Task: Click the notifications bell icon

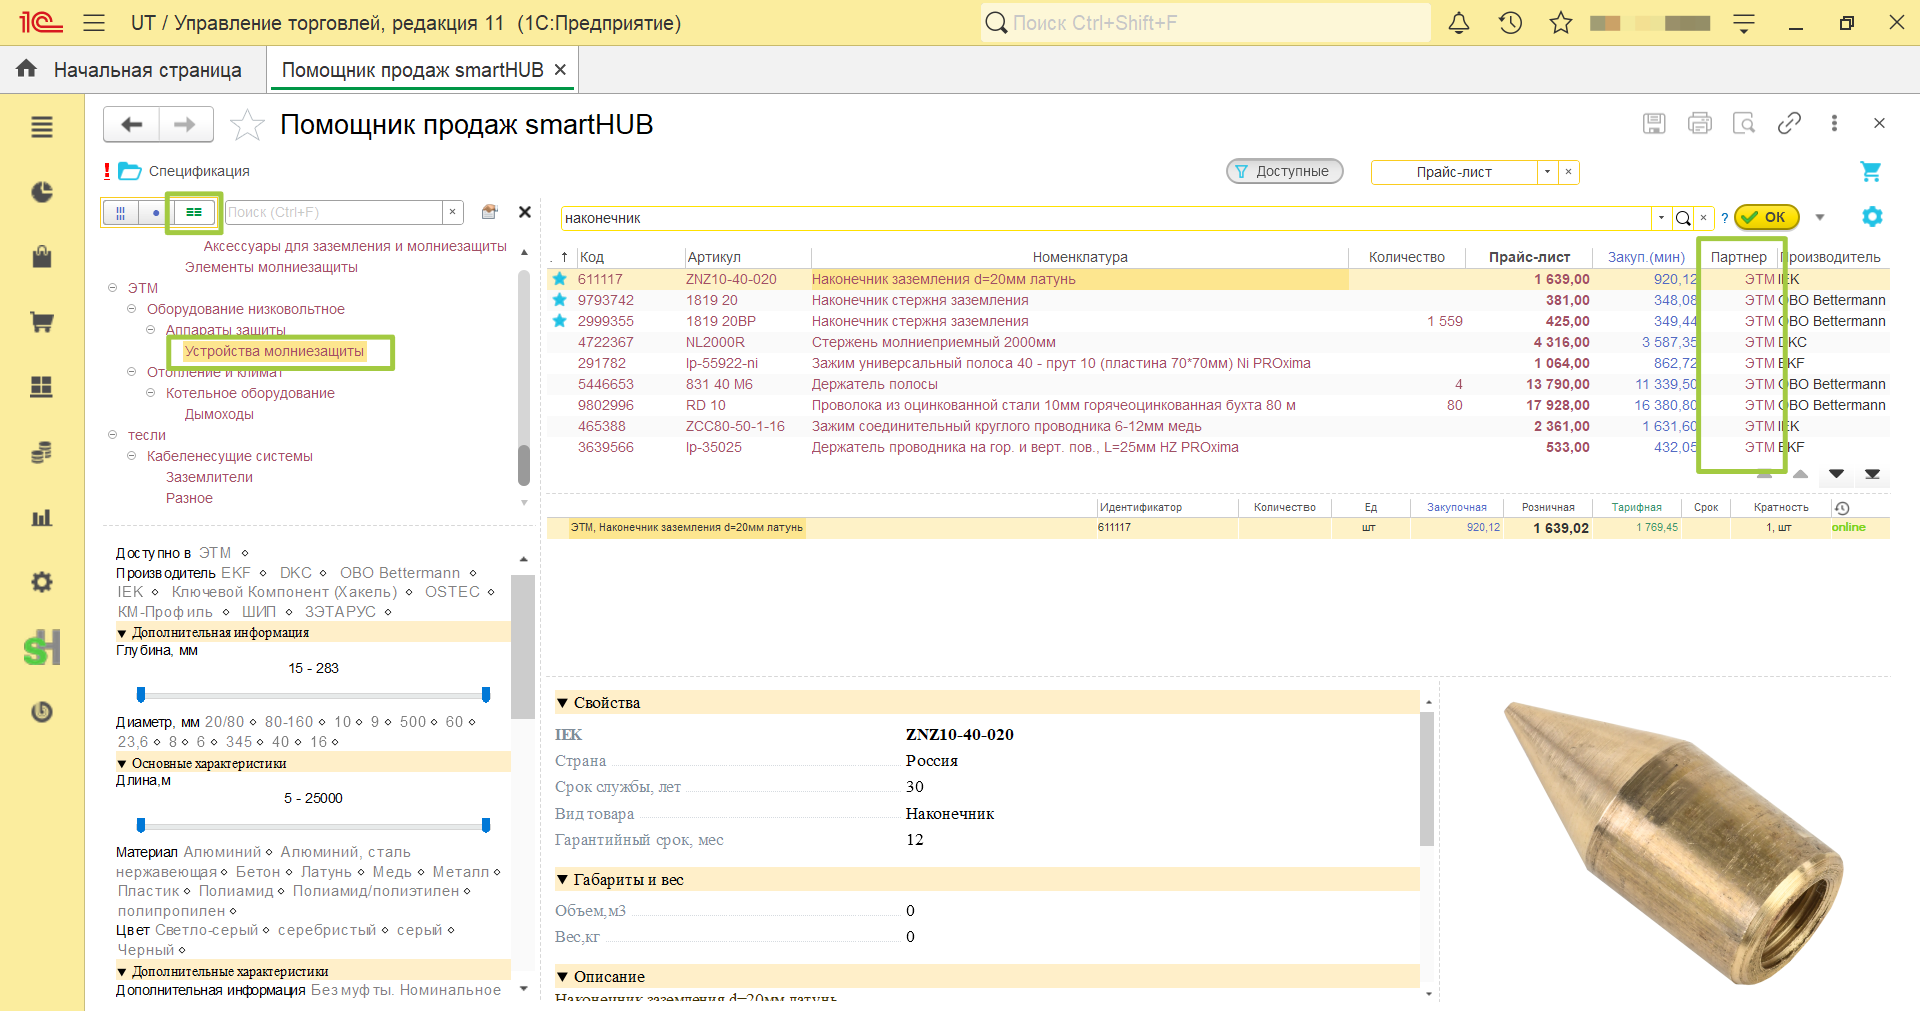Action: (1459, 23)
